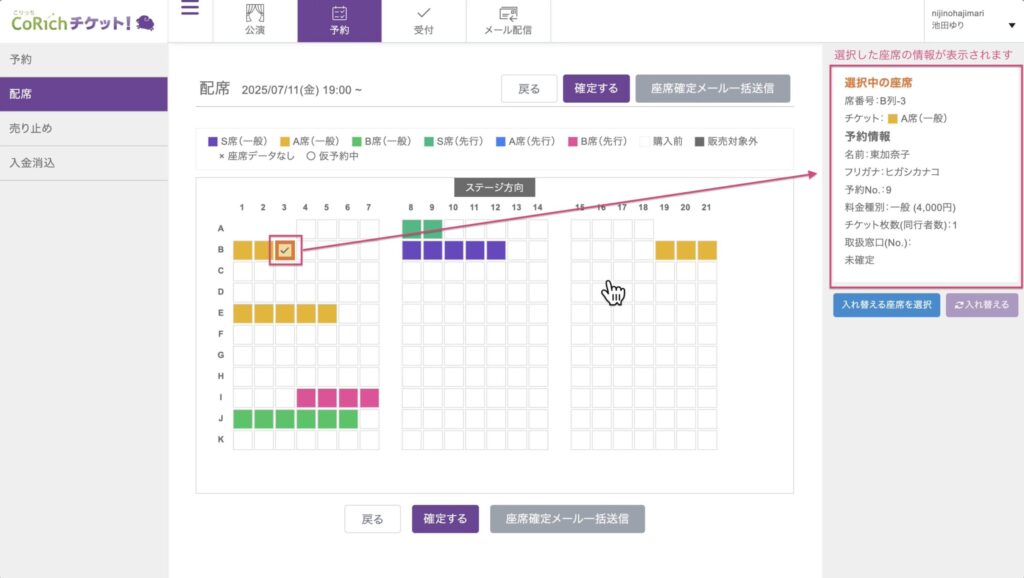Screen dimensions: 1024x578
Task: Open 売り止め in the sidebar
Action: click(x=31, y=128)
